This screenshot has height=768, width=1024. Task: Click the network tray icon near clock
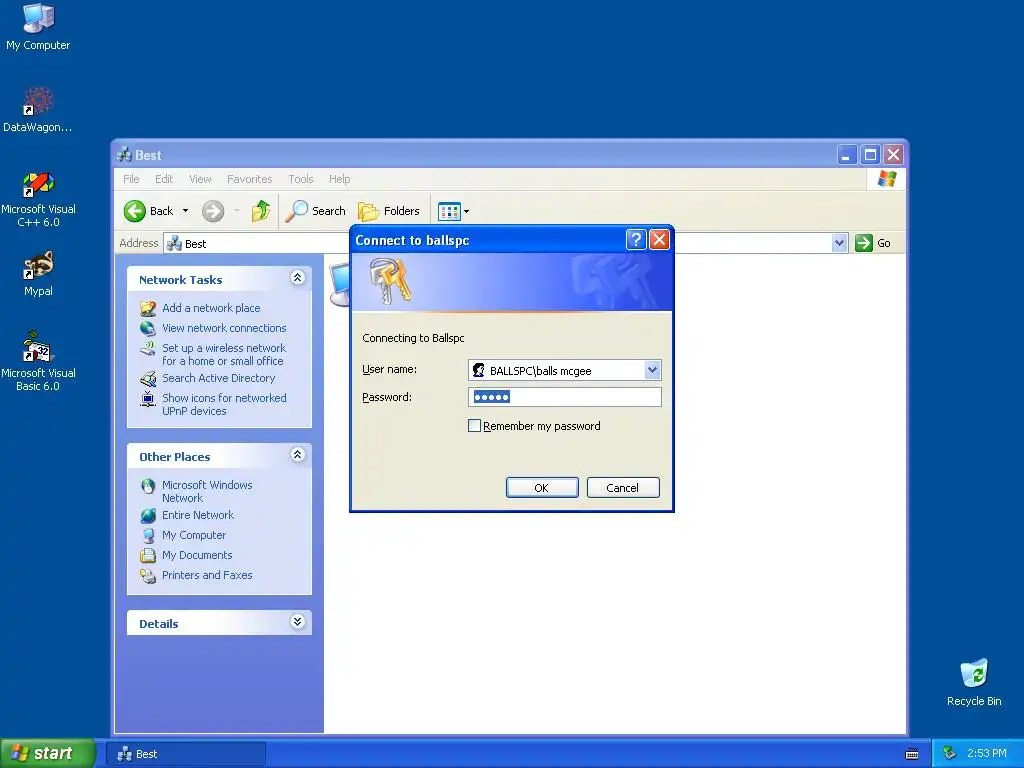tap(950, 753)
